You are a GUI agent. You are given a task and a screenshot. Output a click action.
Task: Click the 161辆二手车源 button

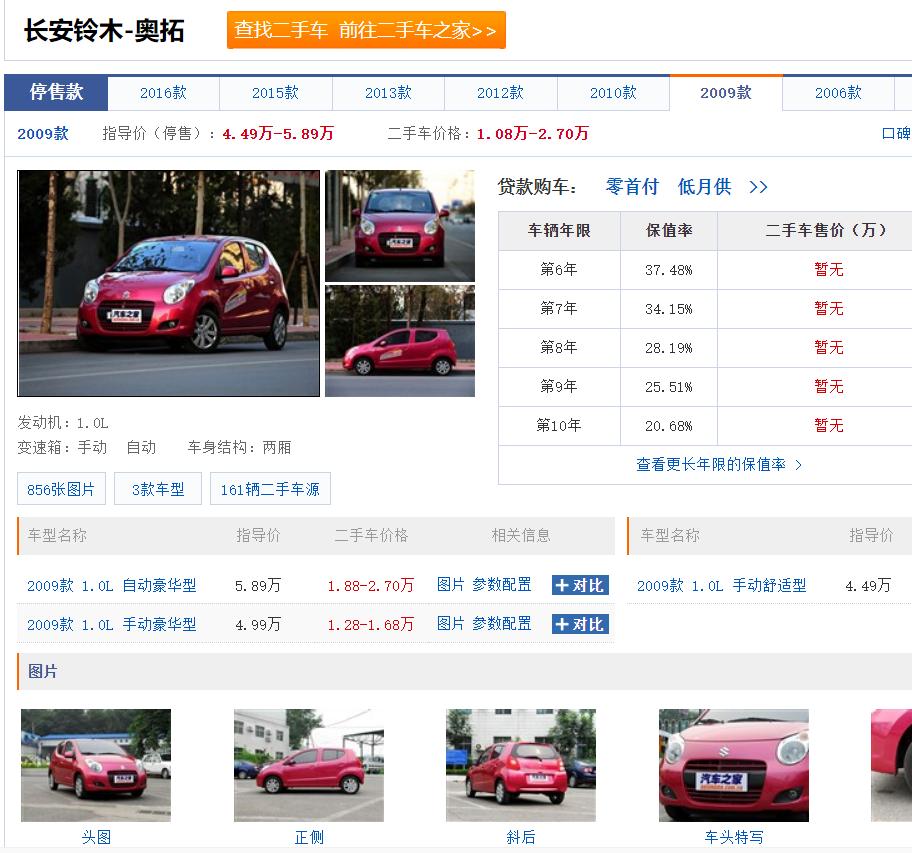tap(270, 489)
